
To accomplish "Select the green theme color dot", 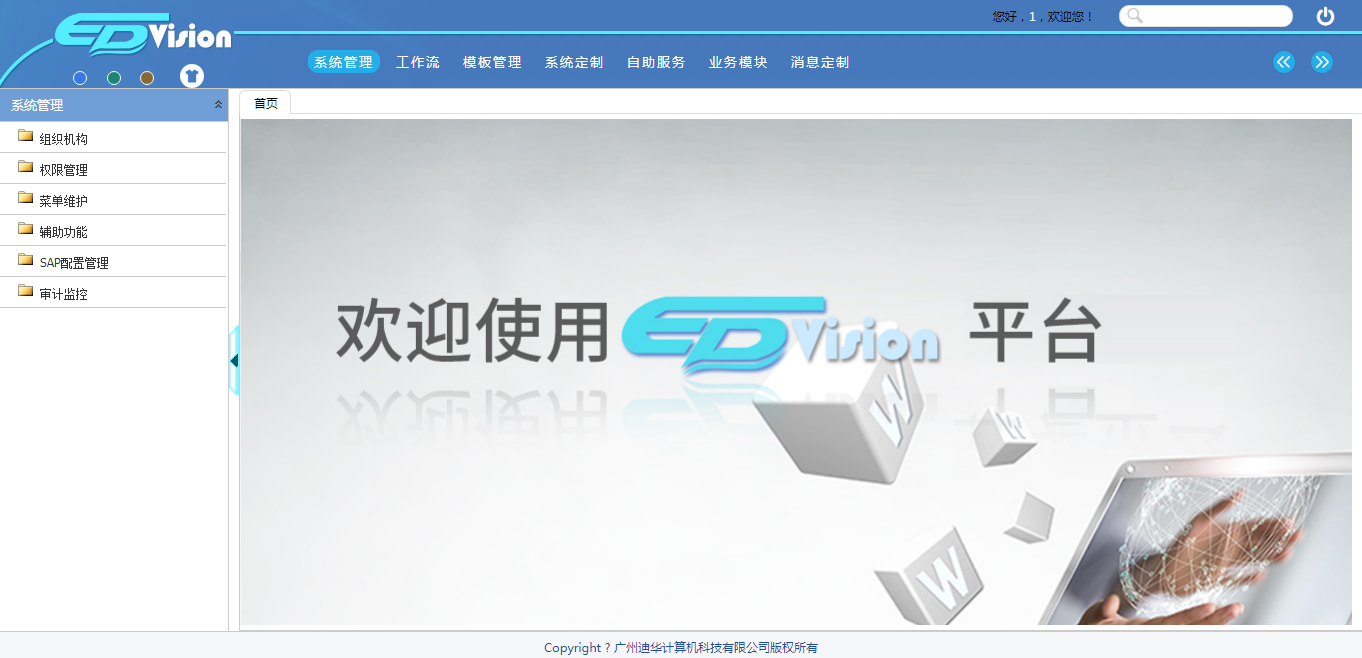I will coord(114,78).
